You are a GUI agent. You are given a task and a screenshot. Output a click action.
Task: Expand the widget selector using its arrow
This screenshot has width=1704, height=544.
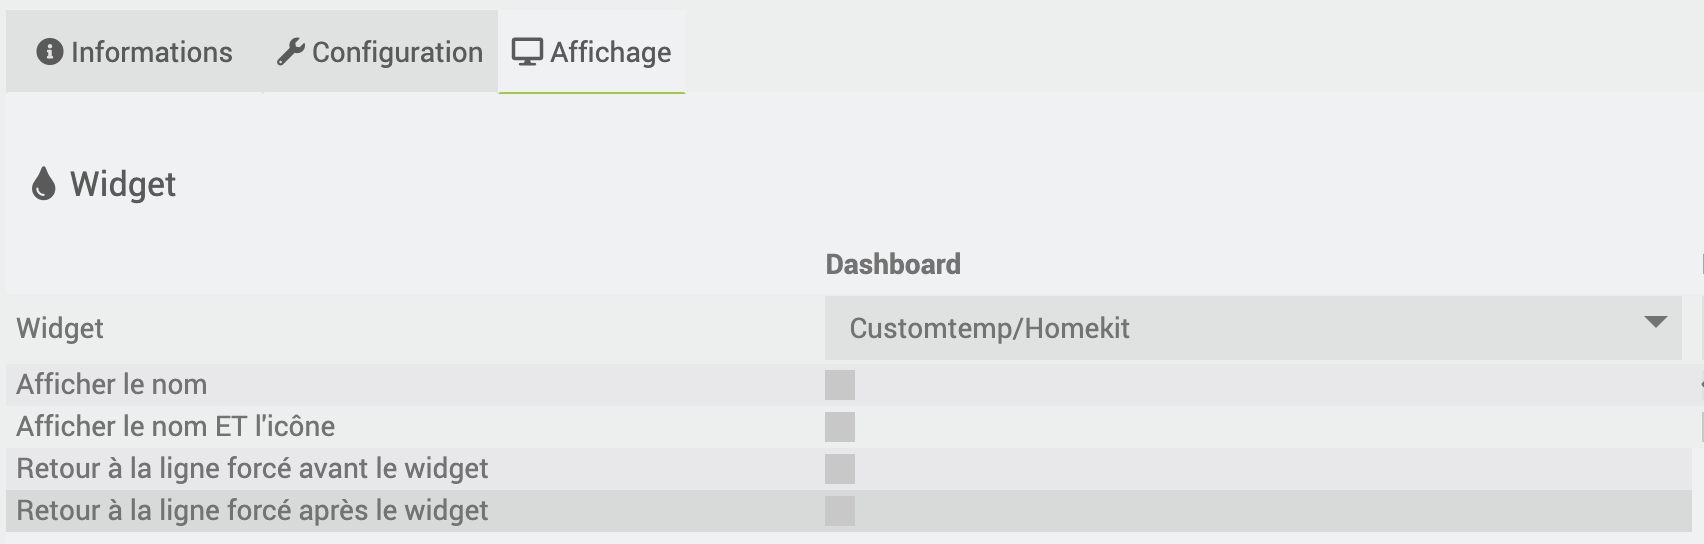1655,322
